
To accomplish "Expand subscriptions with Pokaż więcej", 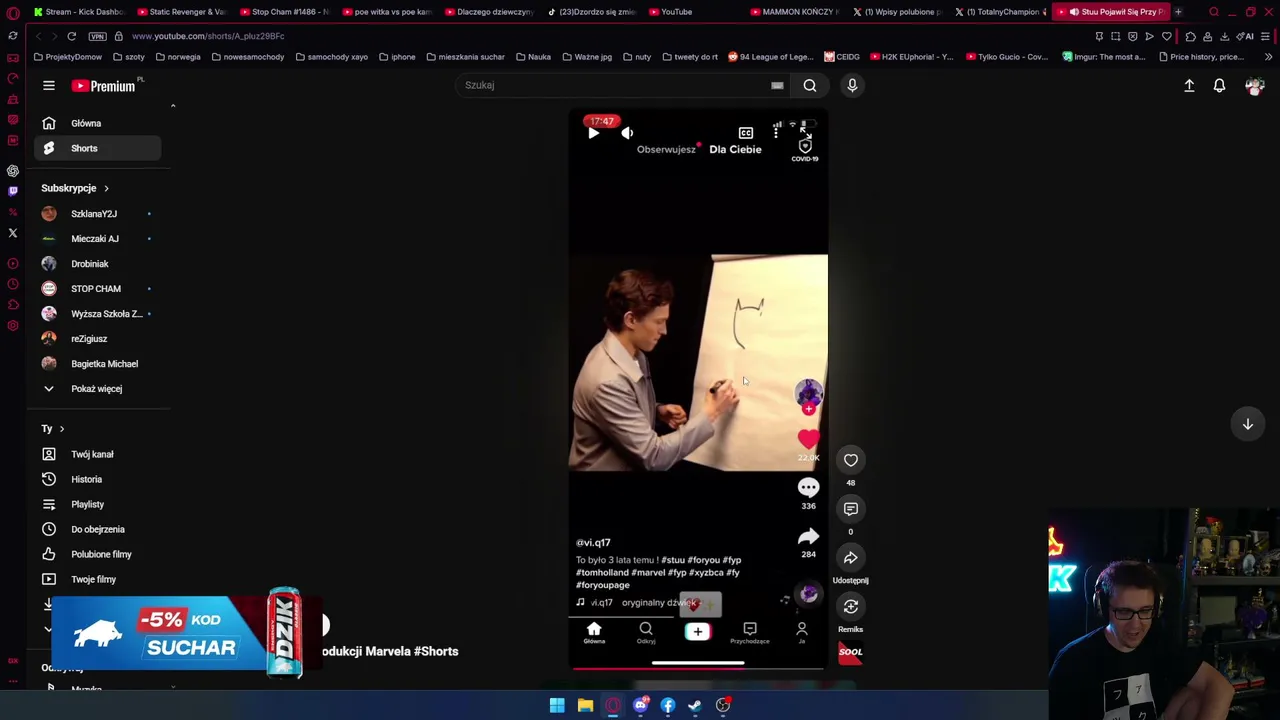I will [x=98, y=389].
